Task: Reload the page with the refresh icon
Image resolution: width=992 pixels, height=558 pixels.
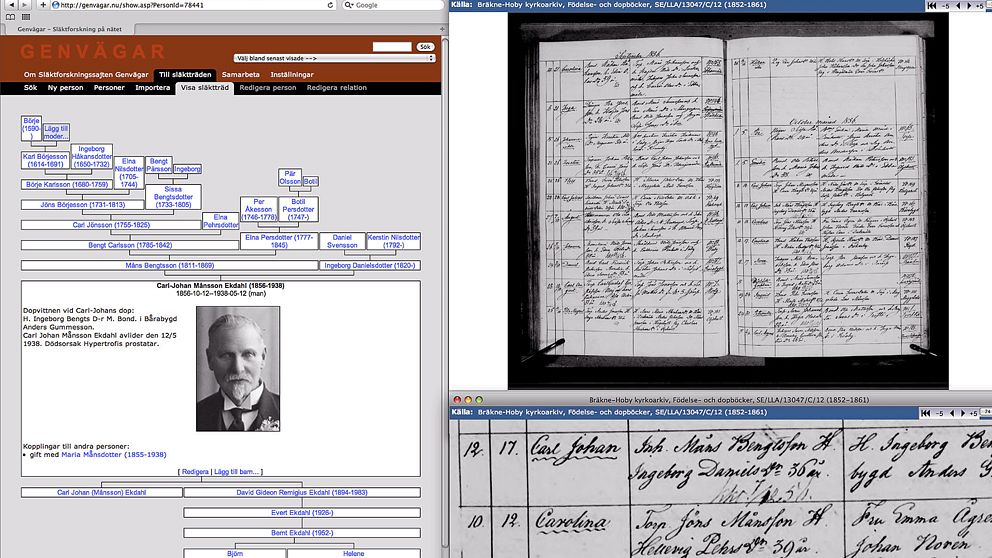Action: pyautogui.click(x=333, y=5)
